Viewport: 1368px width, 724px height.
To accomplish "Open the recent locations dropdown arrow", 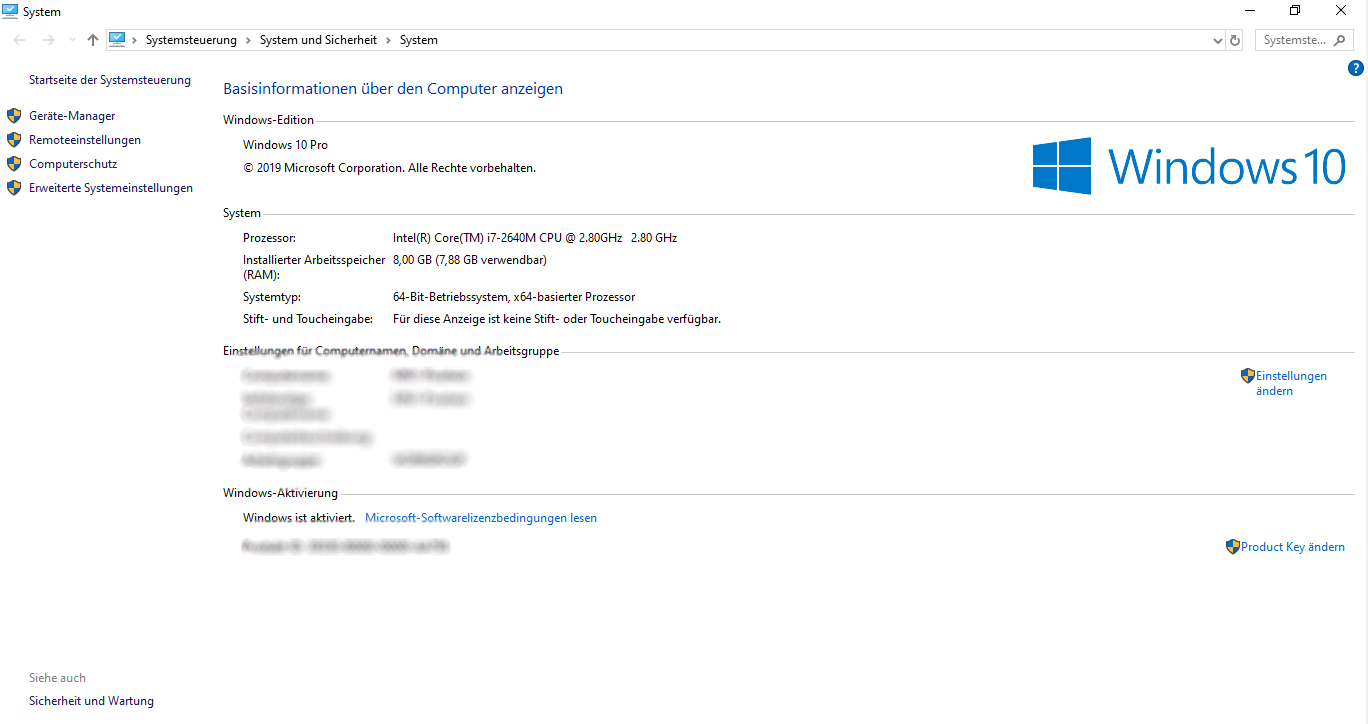I will point(72,40).
